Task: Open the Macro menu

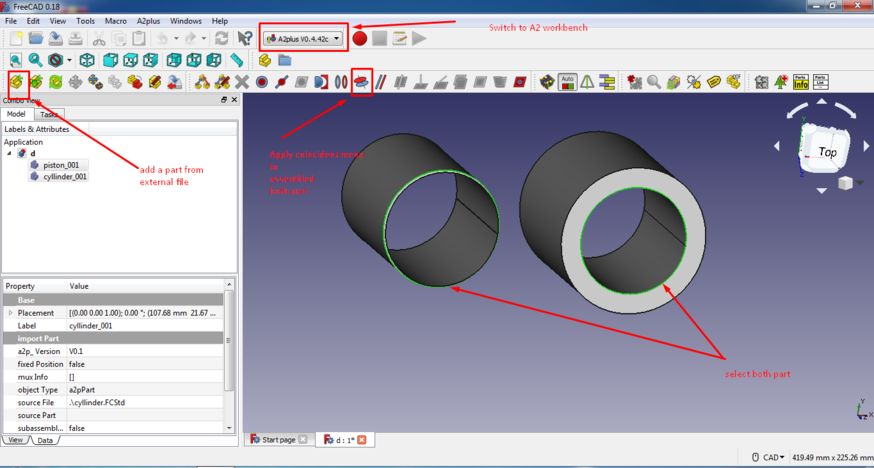Action: pyautogui.click(x=116, y=21)
